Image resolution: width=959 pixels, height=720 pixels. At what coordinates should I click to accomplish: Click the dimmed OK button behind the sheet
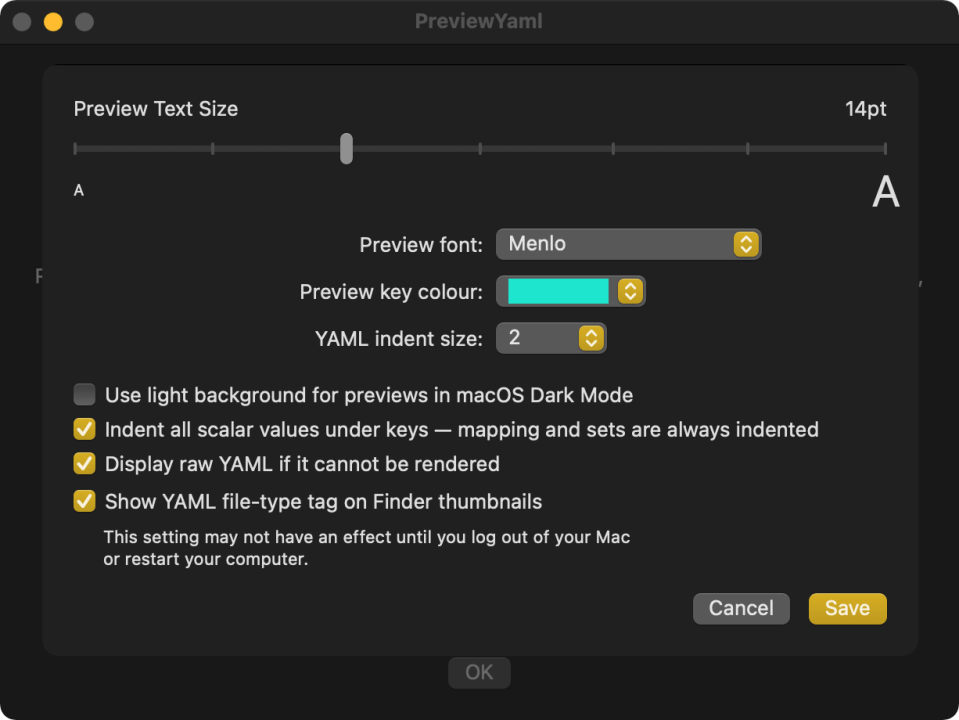[479, 672]
